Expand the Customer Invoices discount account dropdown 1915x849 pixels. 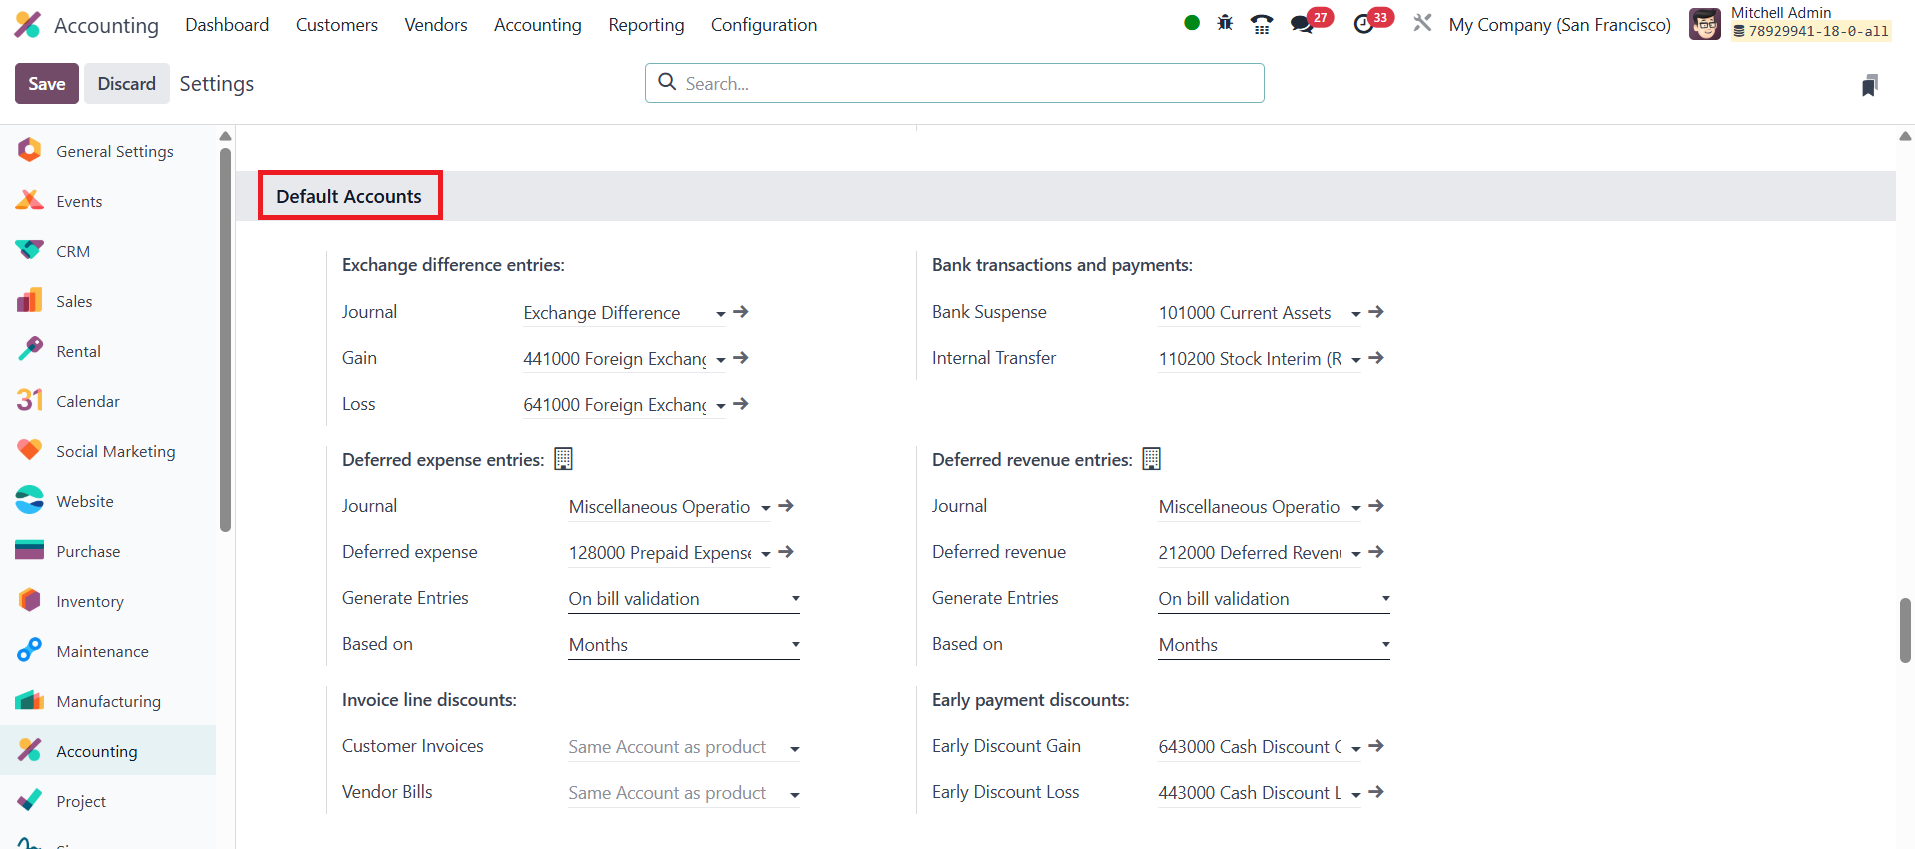coord(794,748)
